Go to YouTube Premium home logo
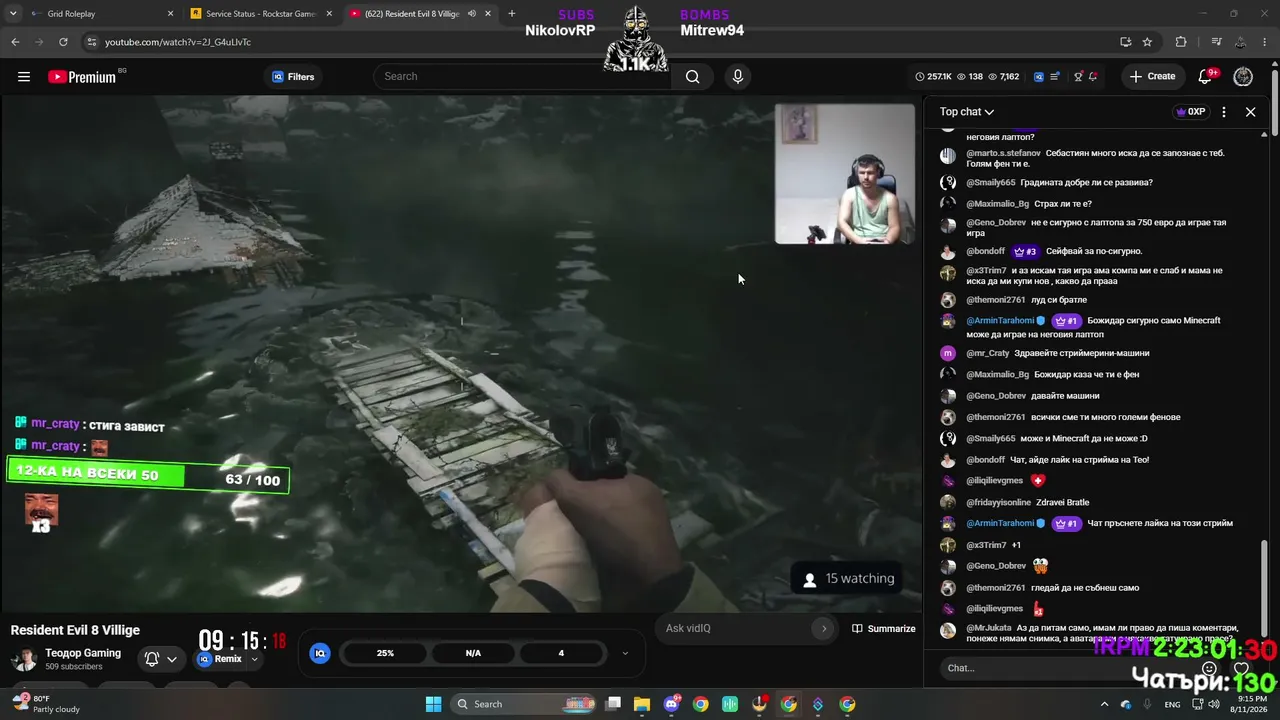Image resolution: width=1280 pixels, height=720 pixels. pos(82,77)
